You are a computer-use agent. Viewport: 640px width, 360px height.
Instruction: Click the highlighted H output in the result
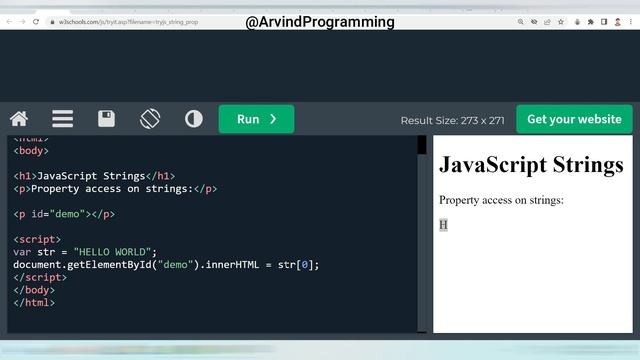[443, 224]
